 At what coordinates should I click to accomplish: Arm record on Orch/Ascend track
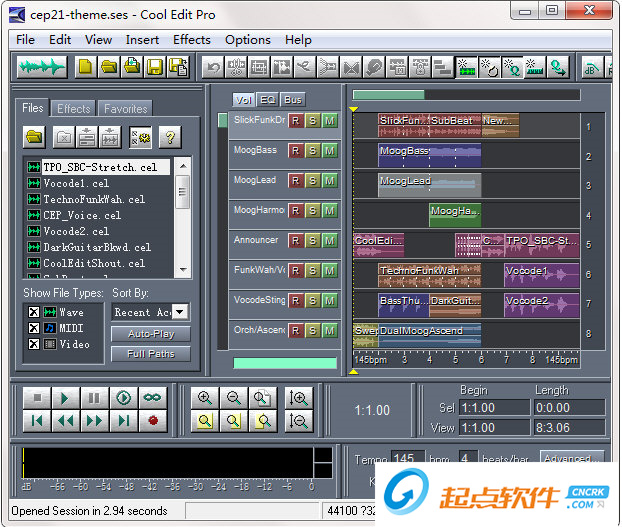296,331
